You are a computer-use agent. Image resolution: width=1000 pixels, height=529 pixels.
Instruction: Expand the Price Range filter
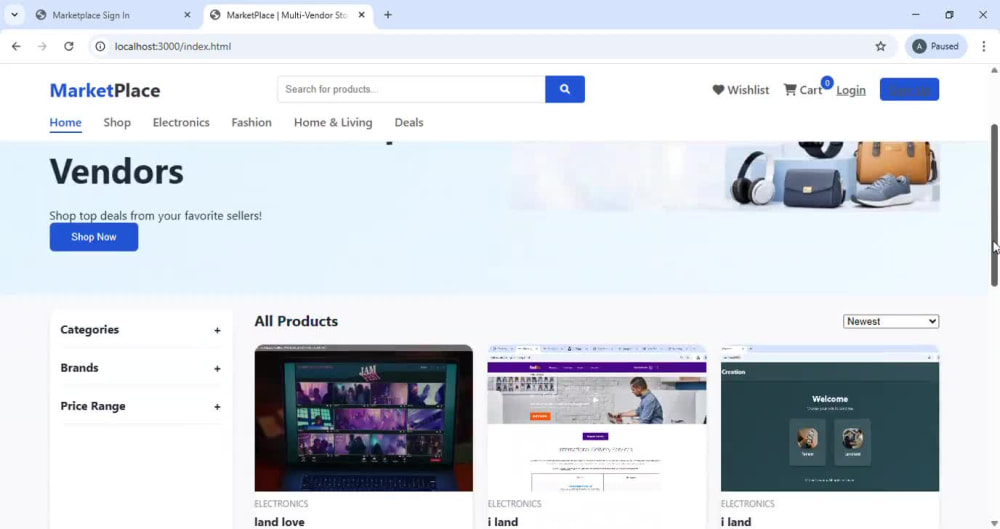[140, 406]
